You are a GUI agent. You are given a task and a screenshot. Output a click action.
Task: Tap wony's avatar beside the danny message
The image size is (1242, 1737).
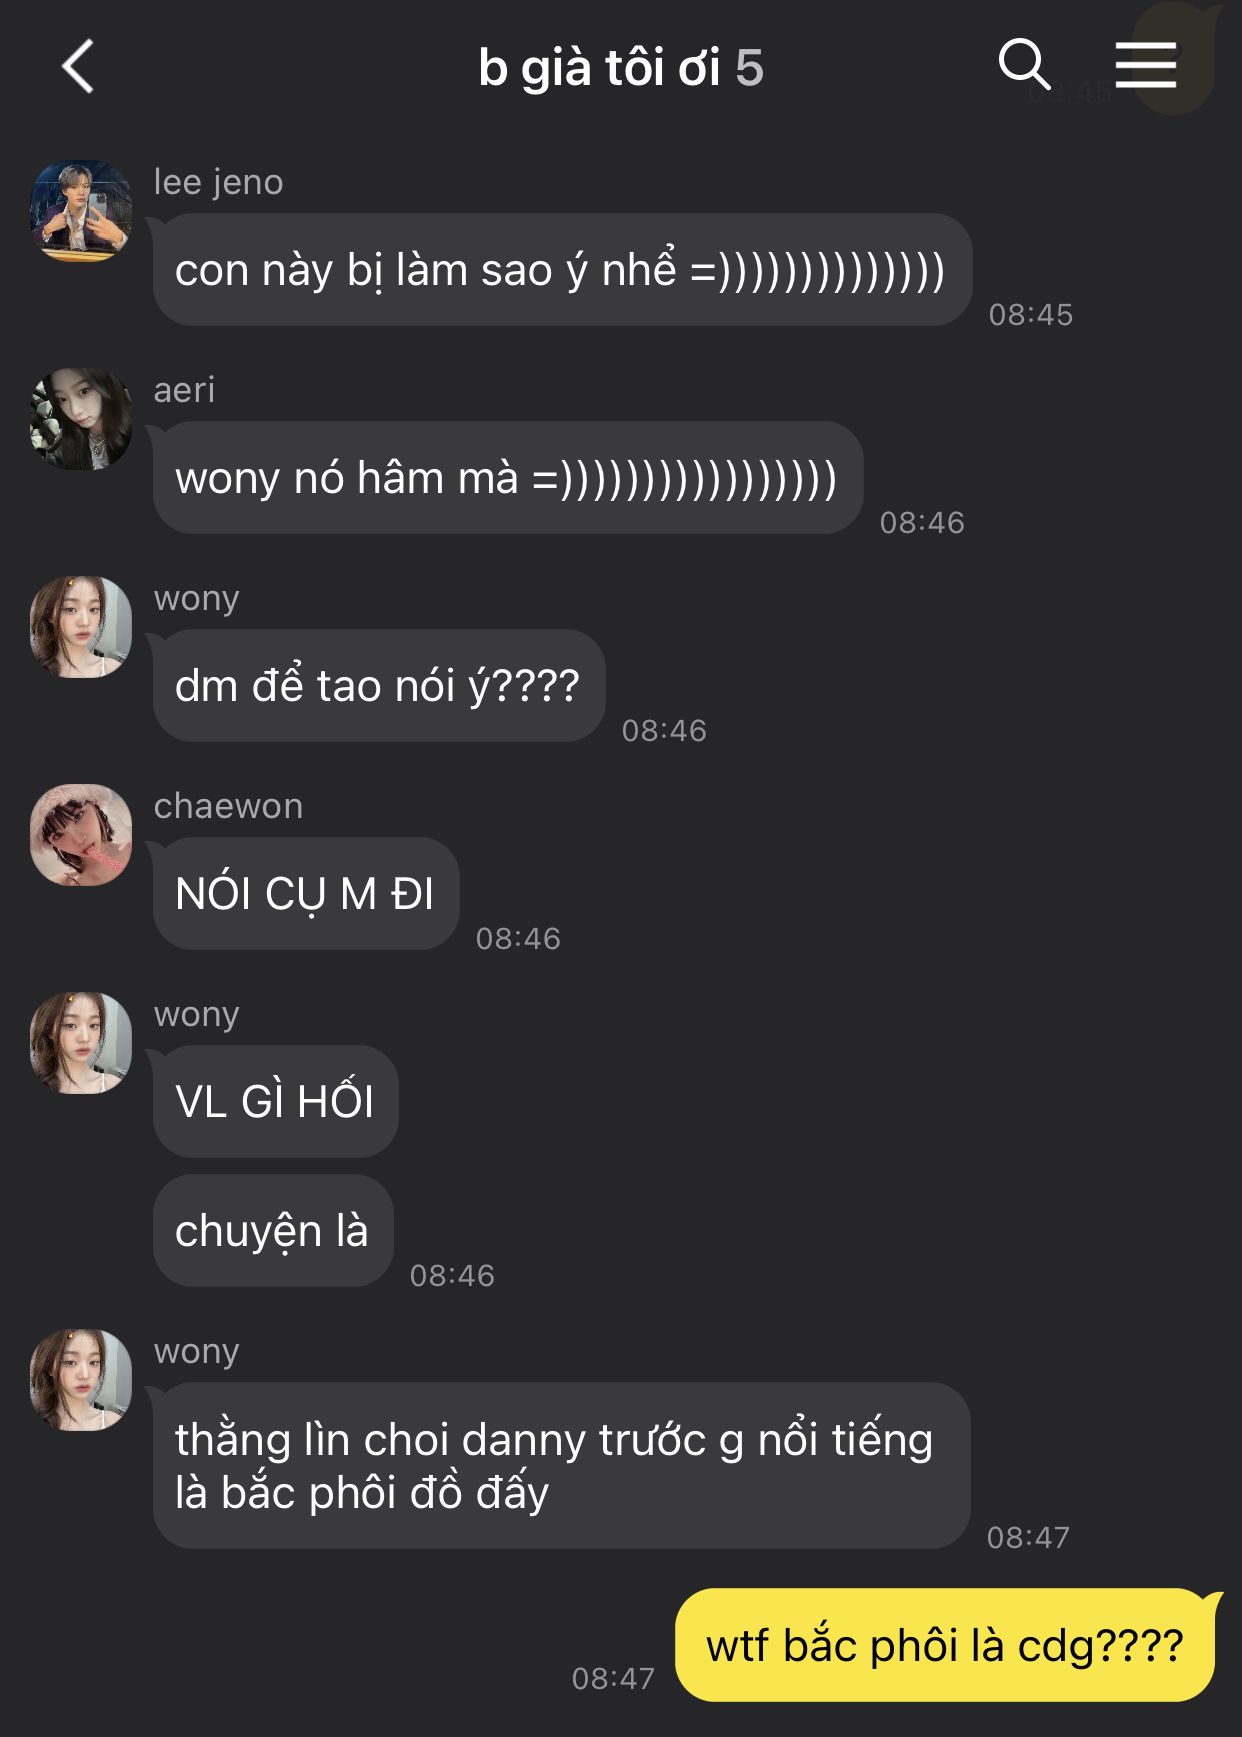[81, 1380]
